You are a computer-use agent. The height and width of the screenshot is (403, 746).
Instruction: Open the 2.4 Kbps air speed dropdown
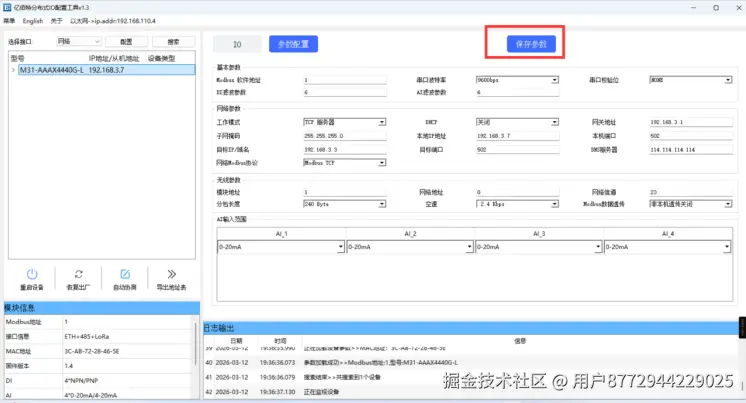(517, 204)
